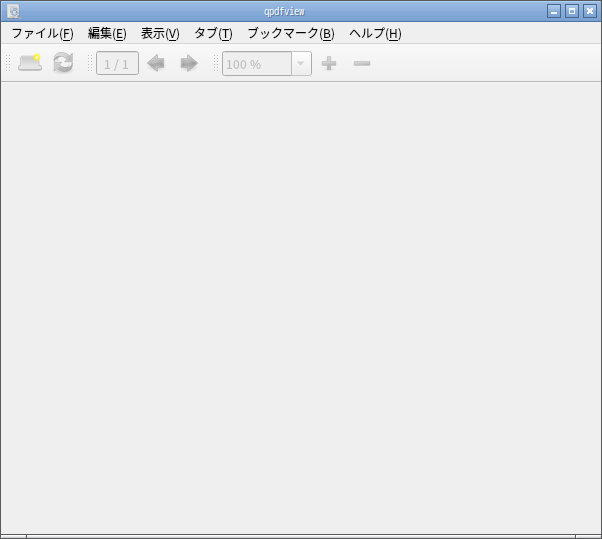Click the zoom in plus icon
Screen dimensions: 602x539
[329, 63]
